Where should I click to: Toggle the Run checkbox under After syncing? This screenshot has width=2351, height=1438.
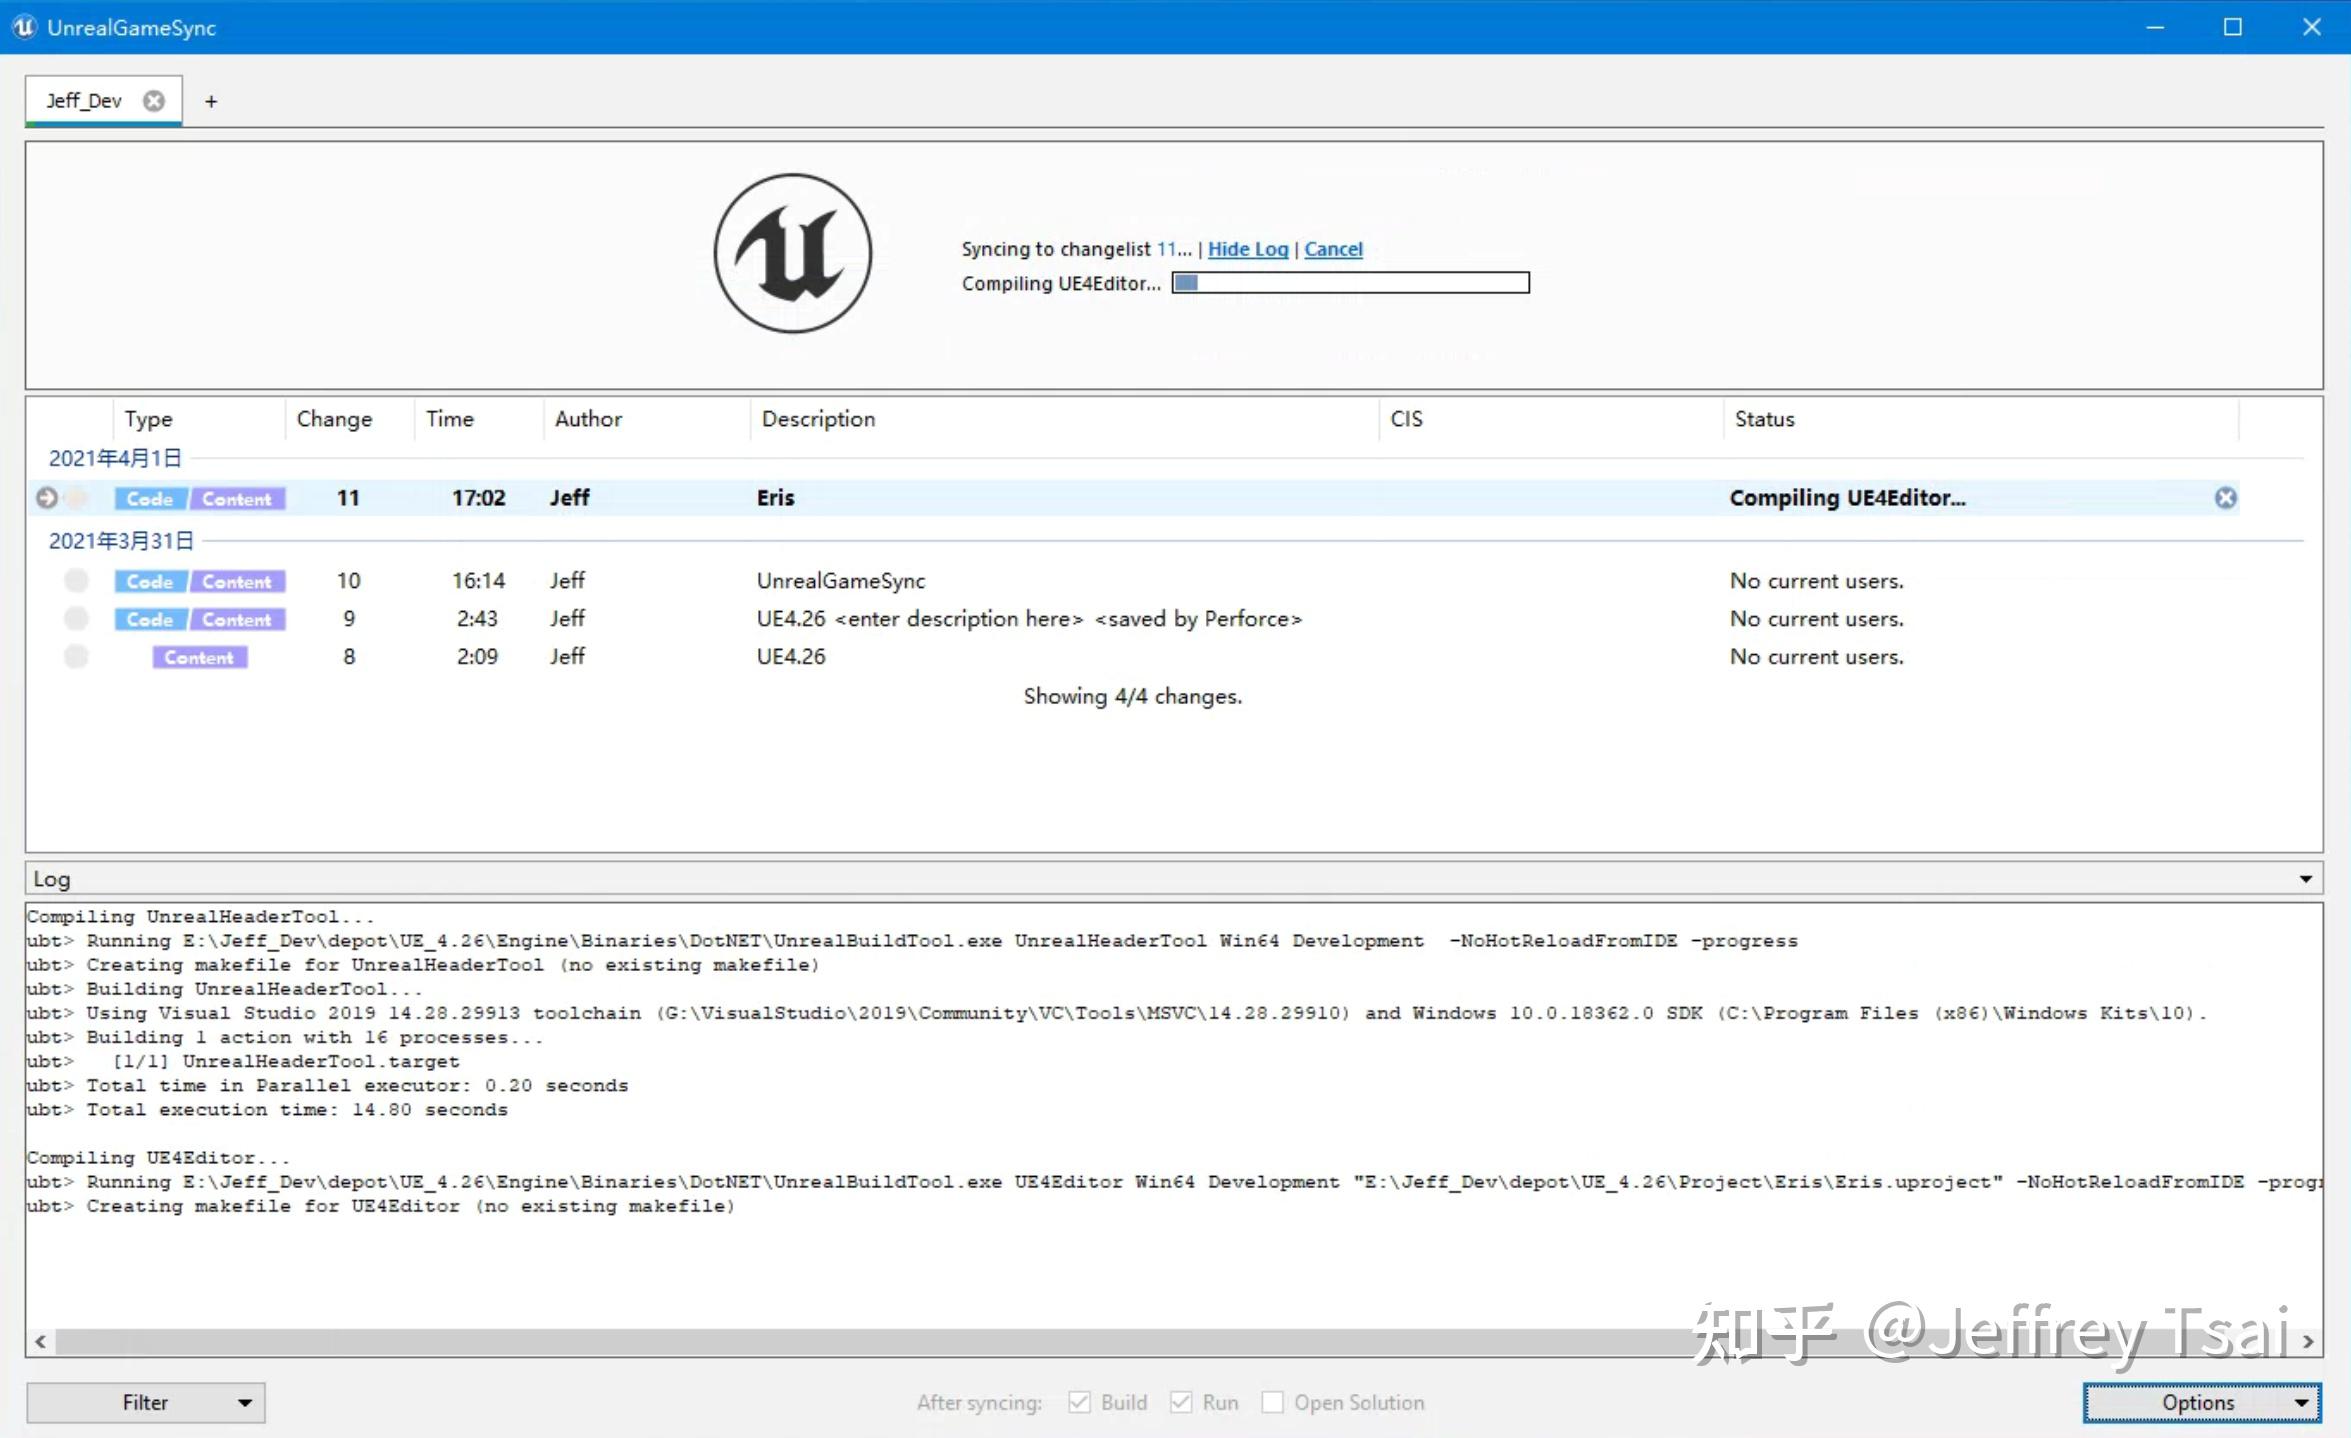point(1181,1402)
